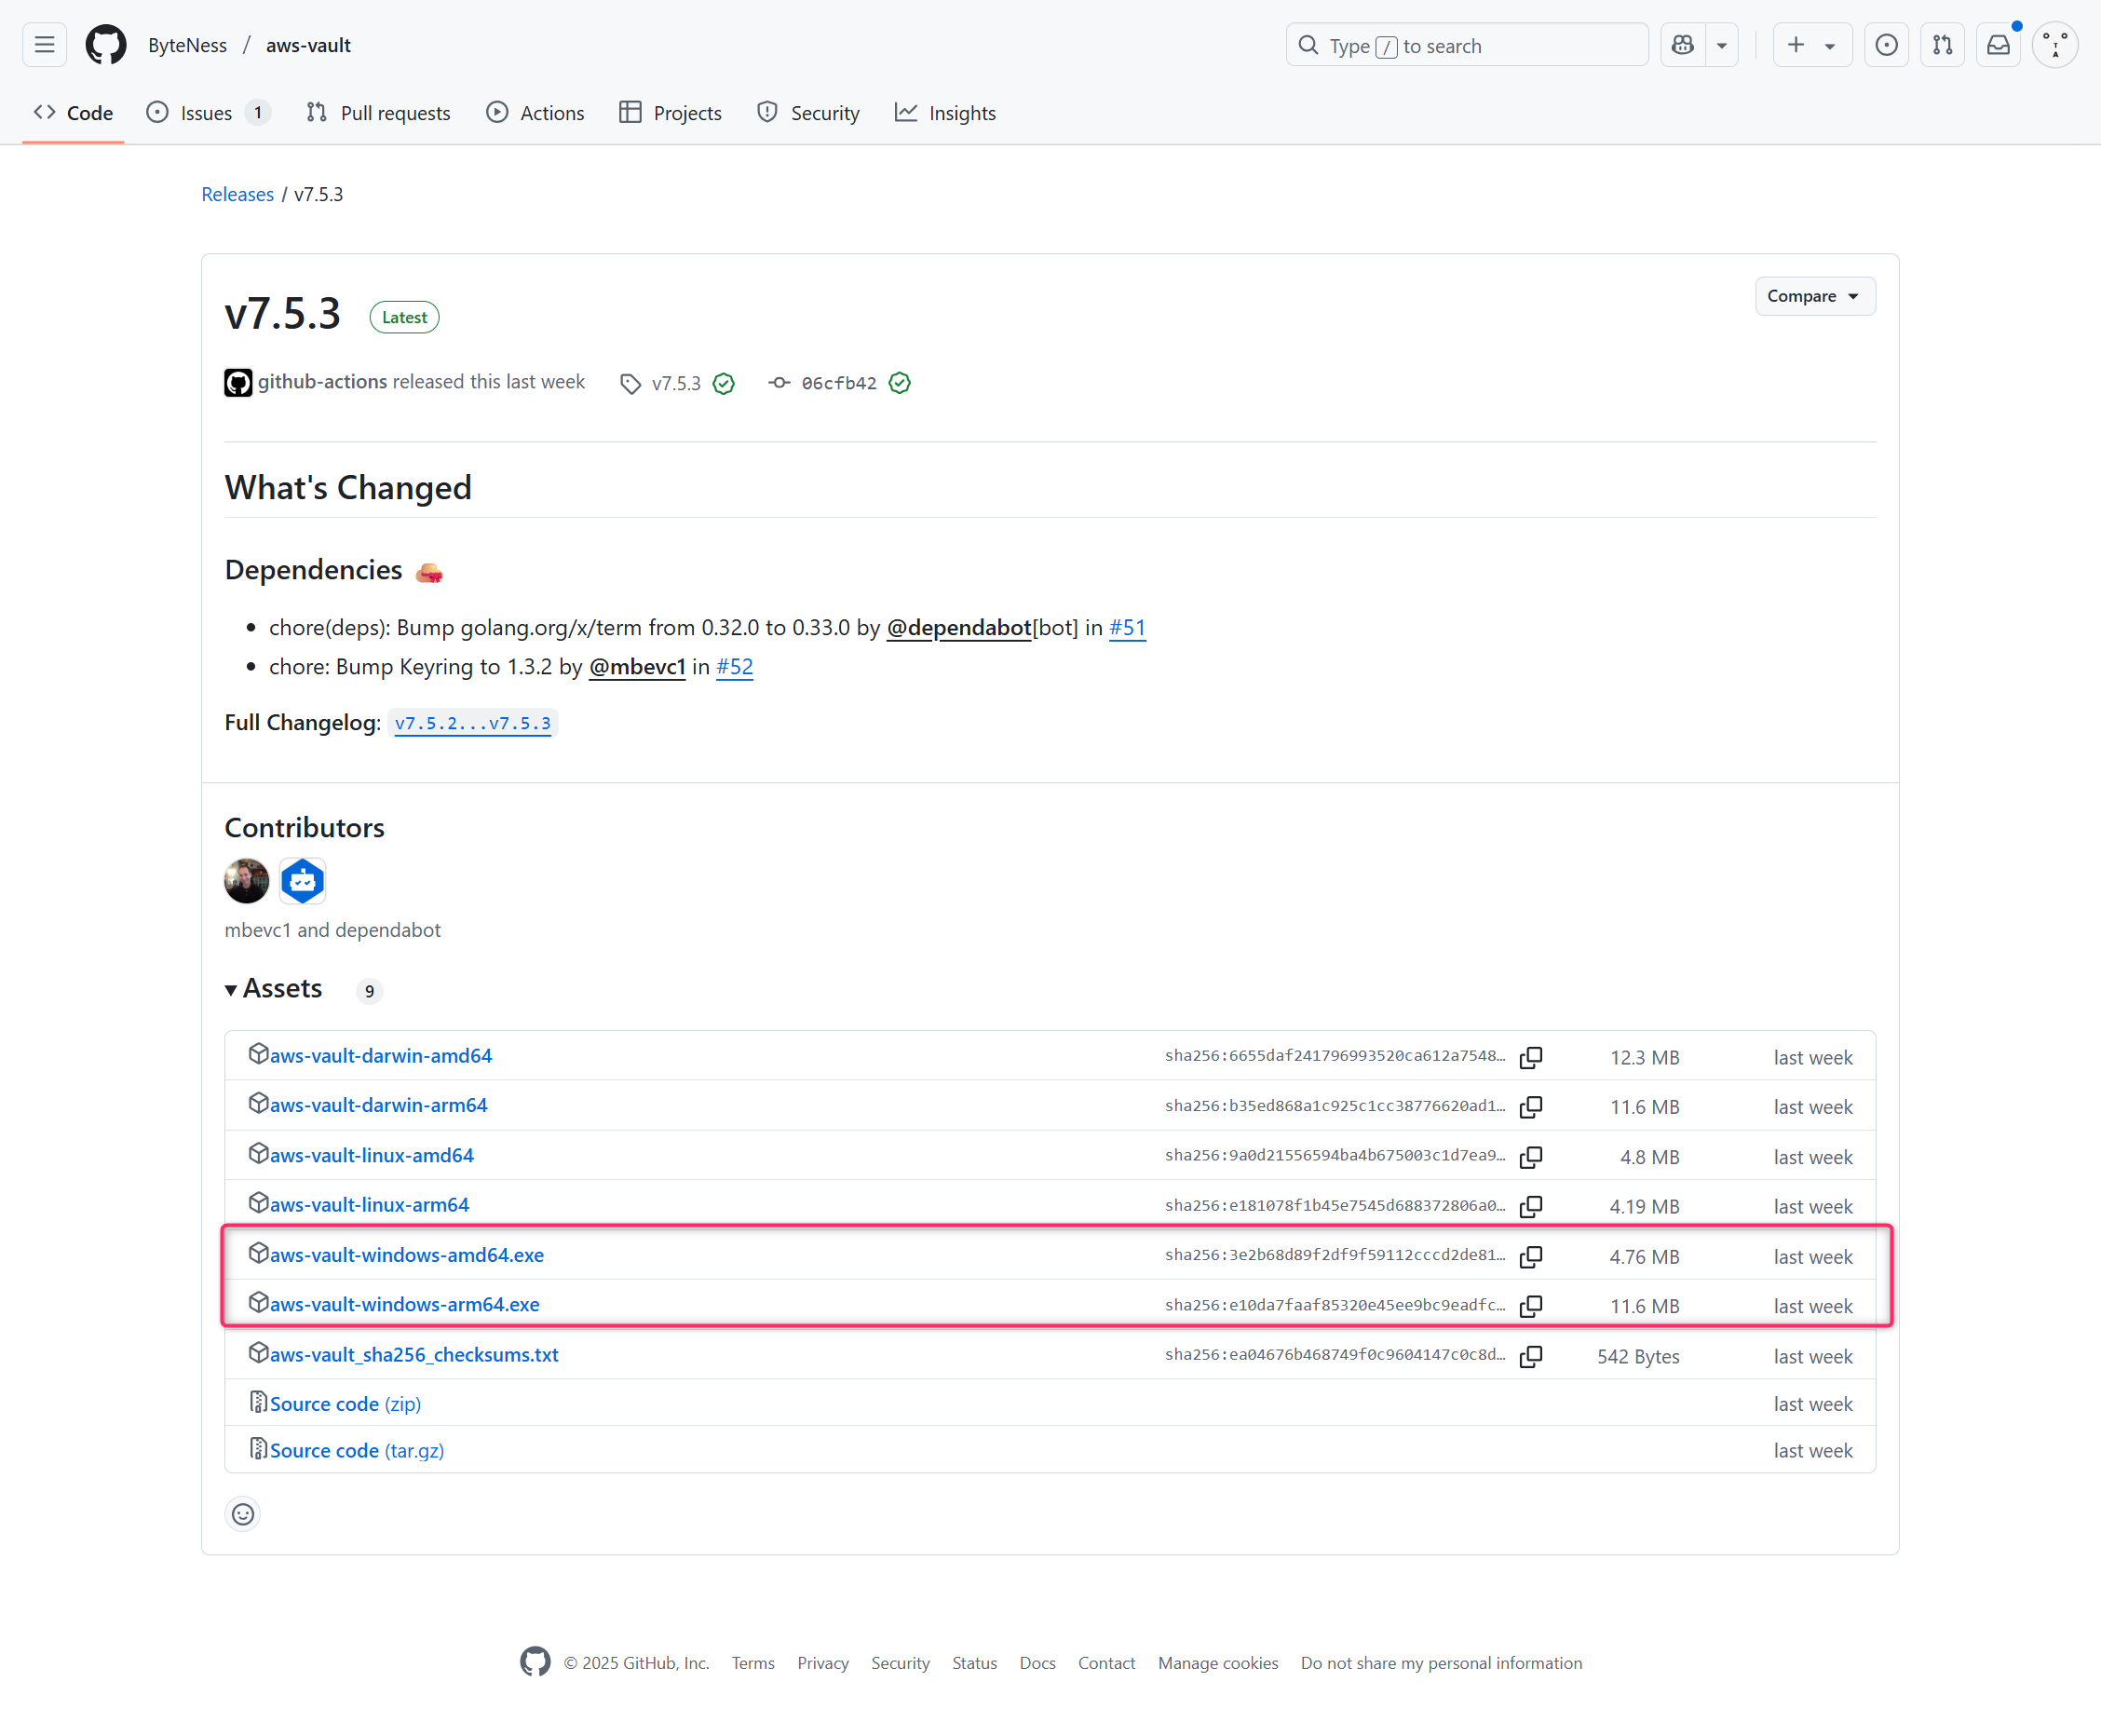Screen dimensions: 2101x1736
Task: Open the aws-vault repository link
Action: pos(308,45)
